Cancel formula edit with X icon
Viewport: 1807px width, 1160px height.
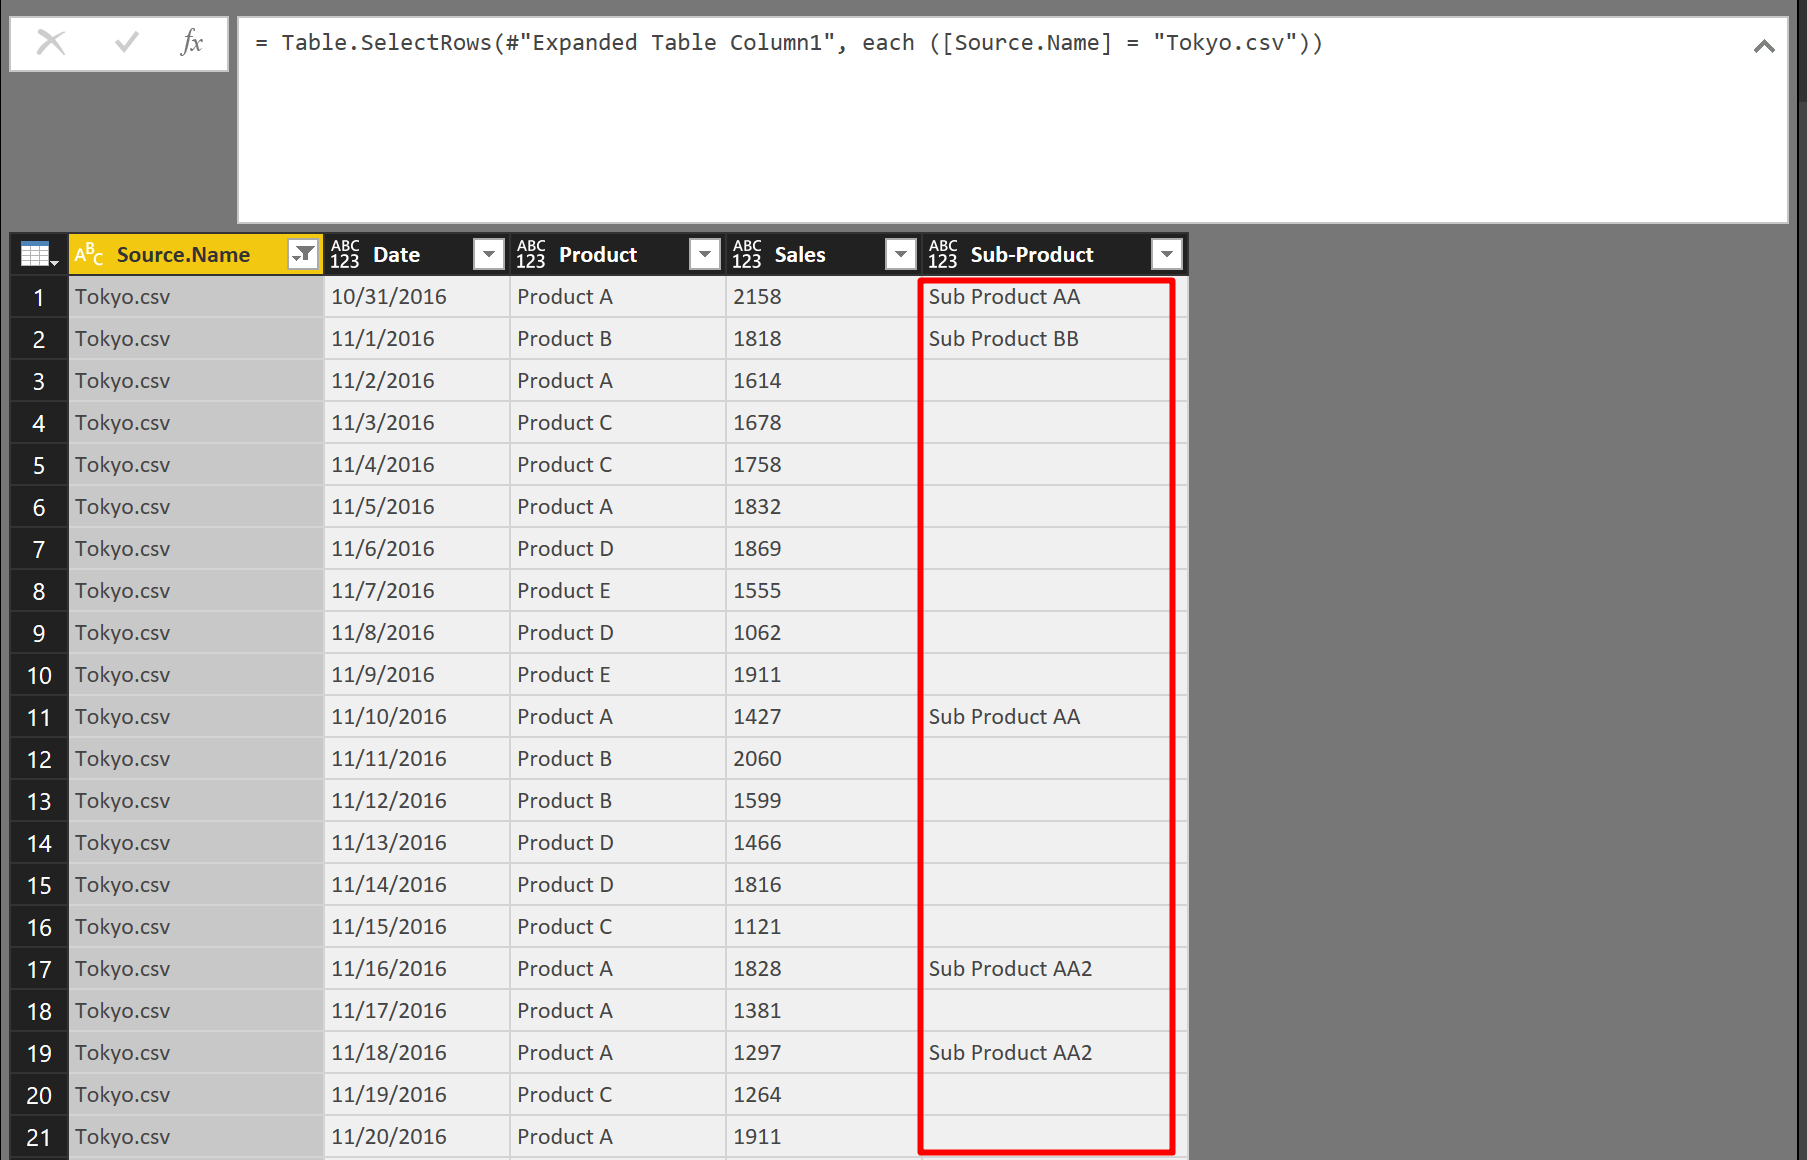(51, 42)
